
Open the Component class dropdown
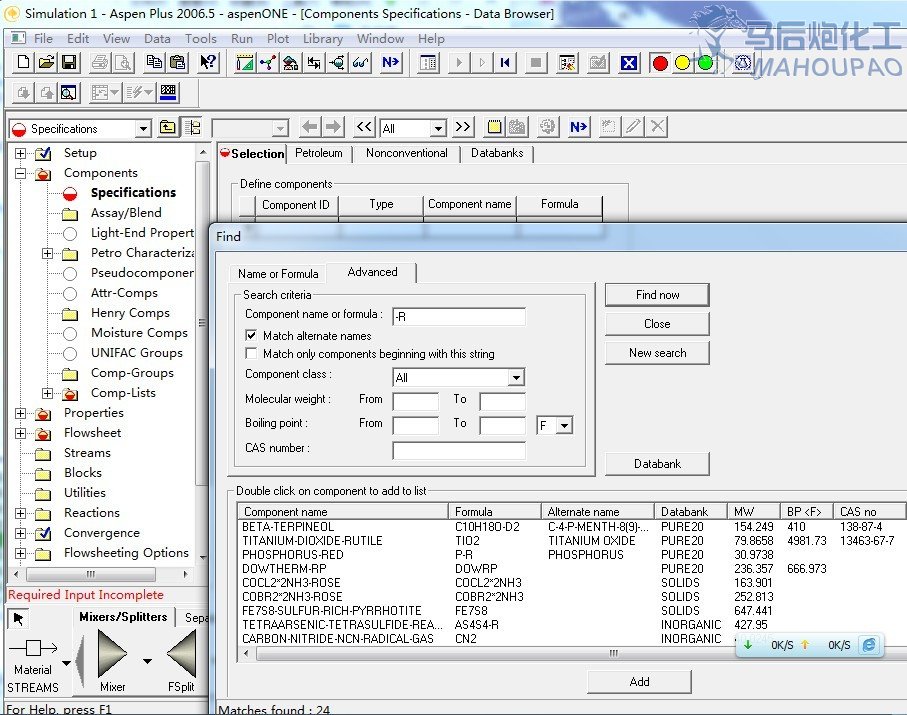point(515,378)
